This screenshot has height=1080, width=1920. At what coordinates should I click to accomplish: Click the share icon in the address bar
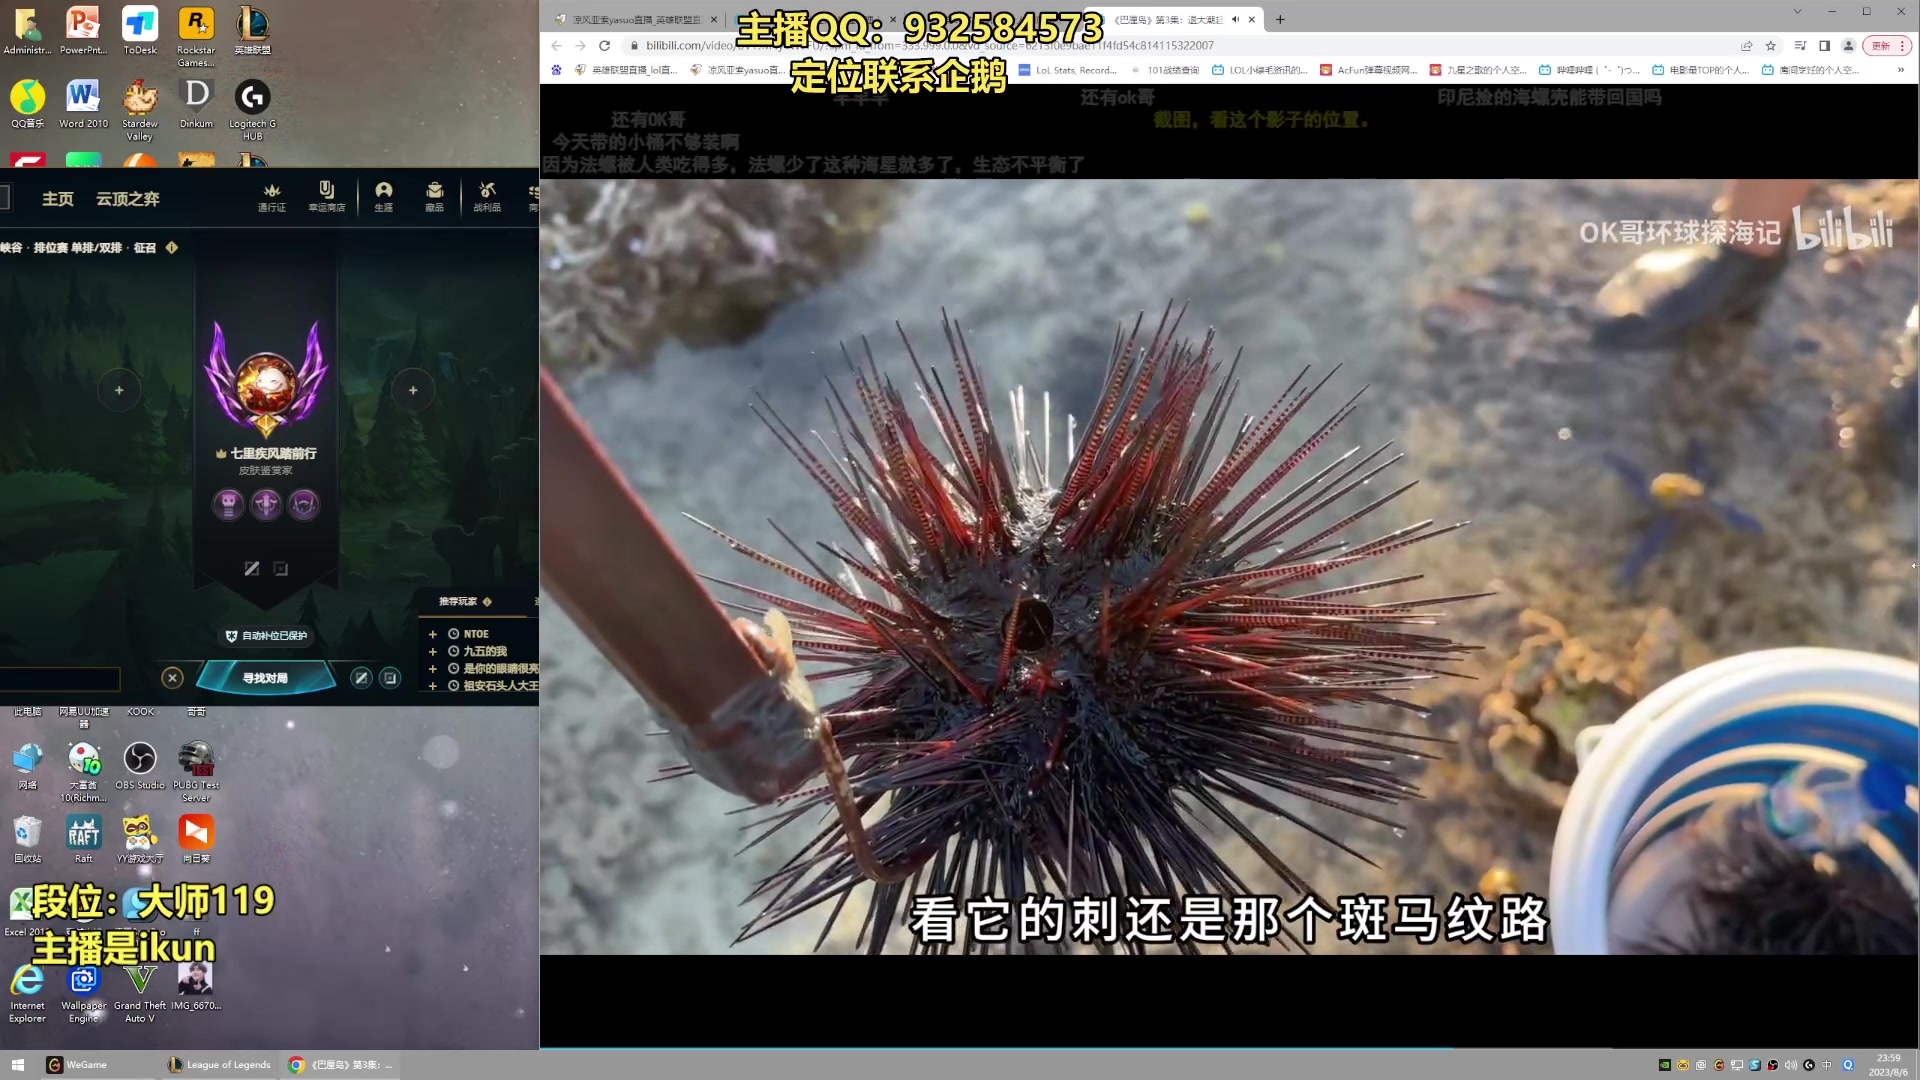click(1747, 46)
